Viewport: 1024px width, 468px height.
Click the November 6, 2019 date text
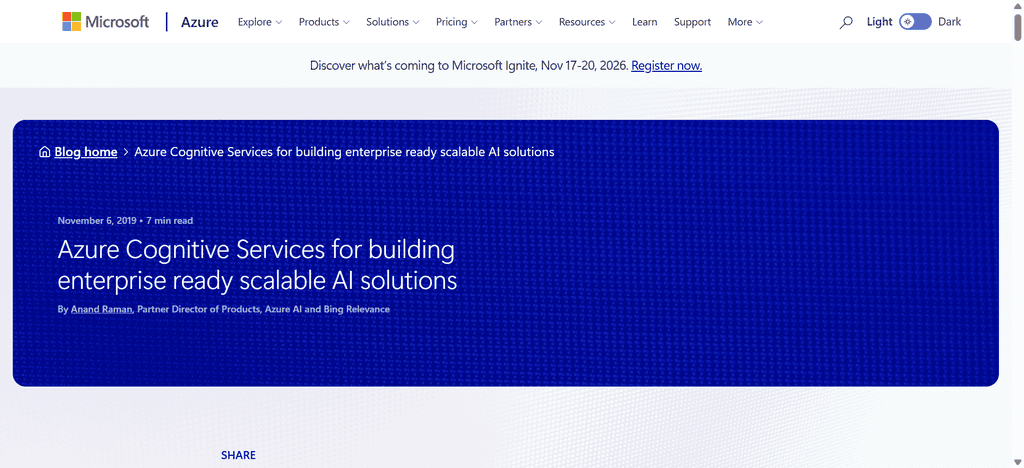click(x=97, y=221)
